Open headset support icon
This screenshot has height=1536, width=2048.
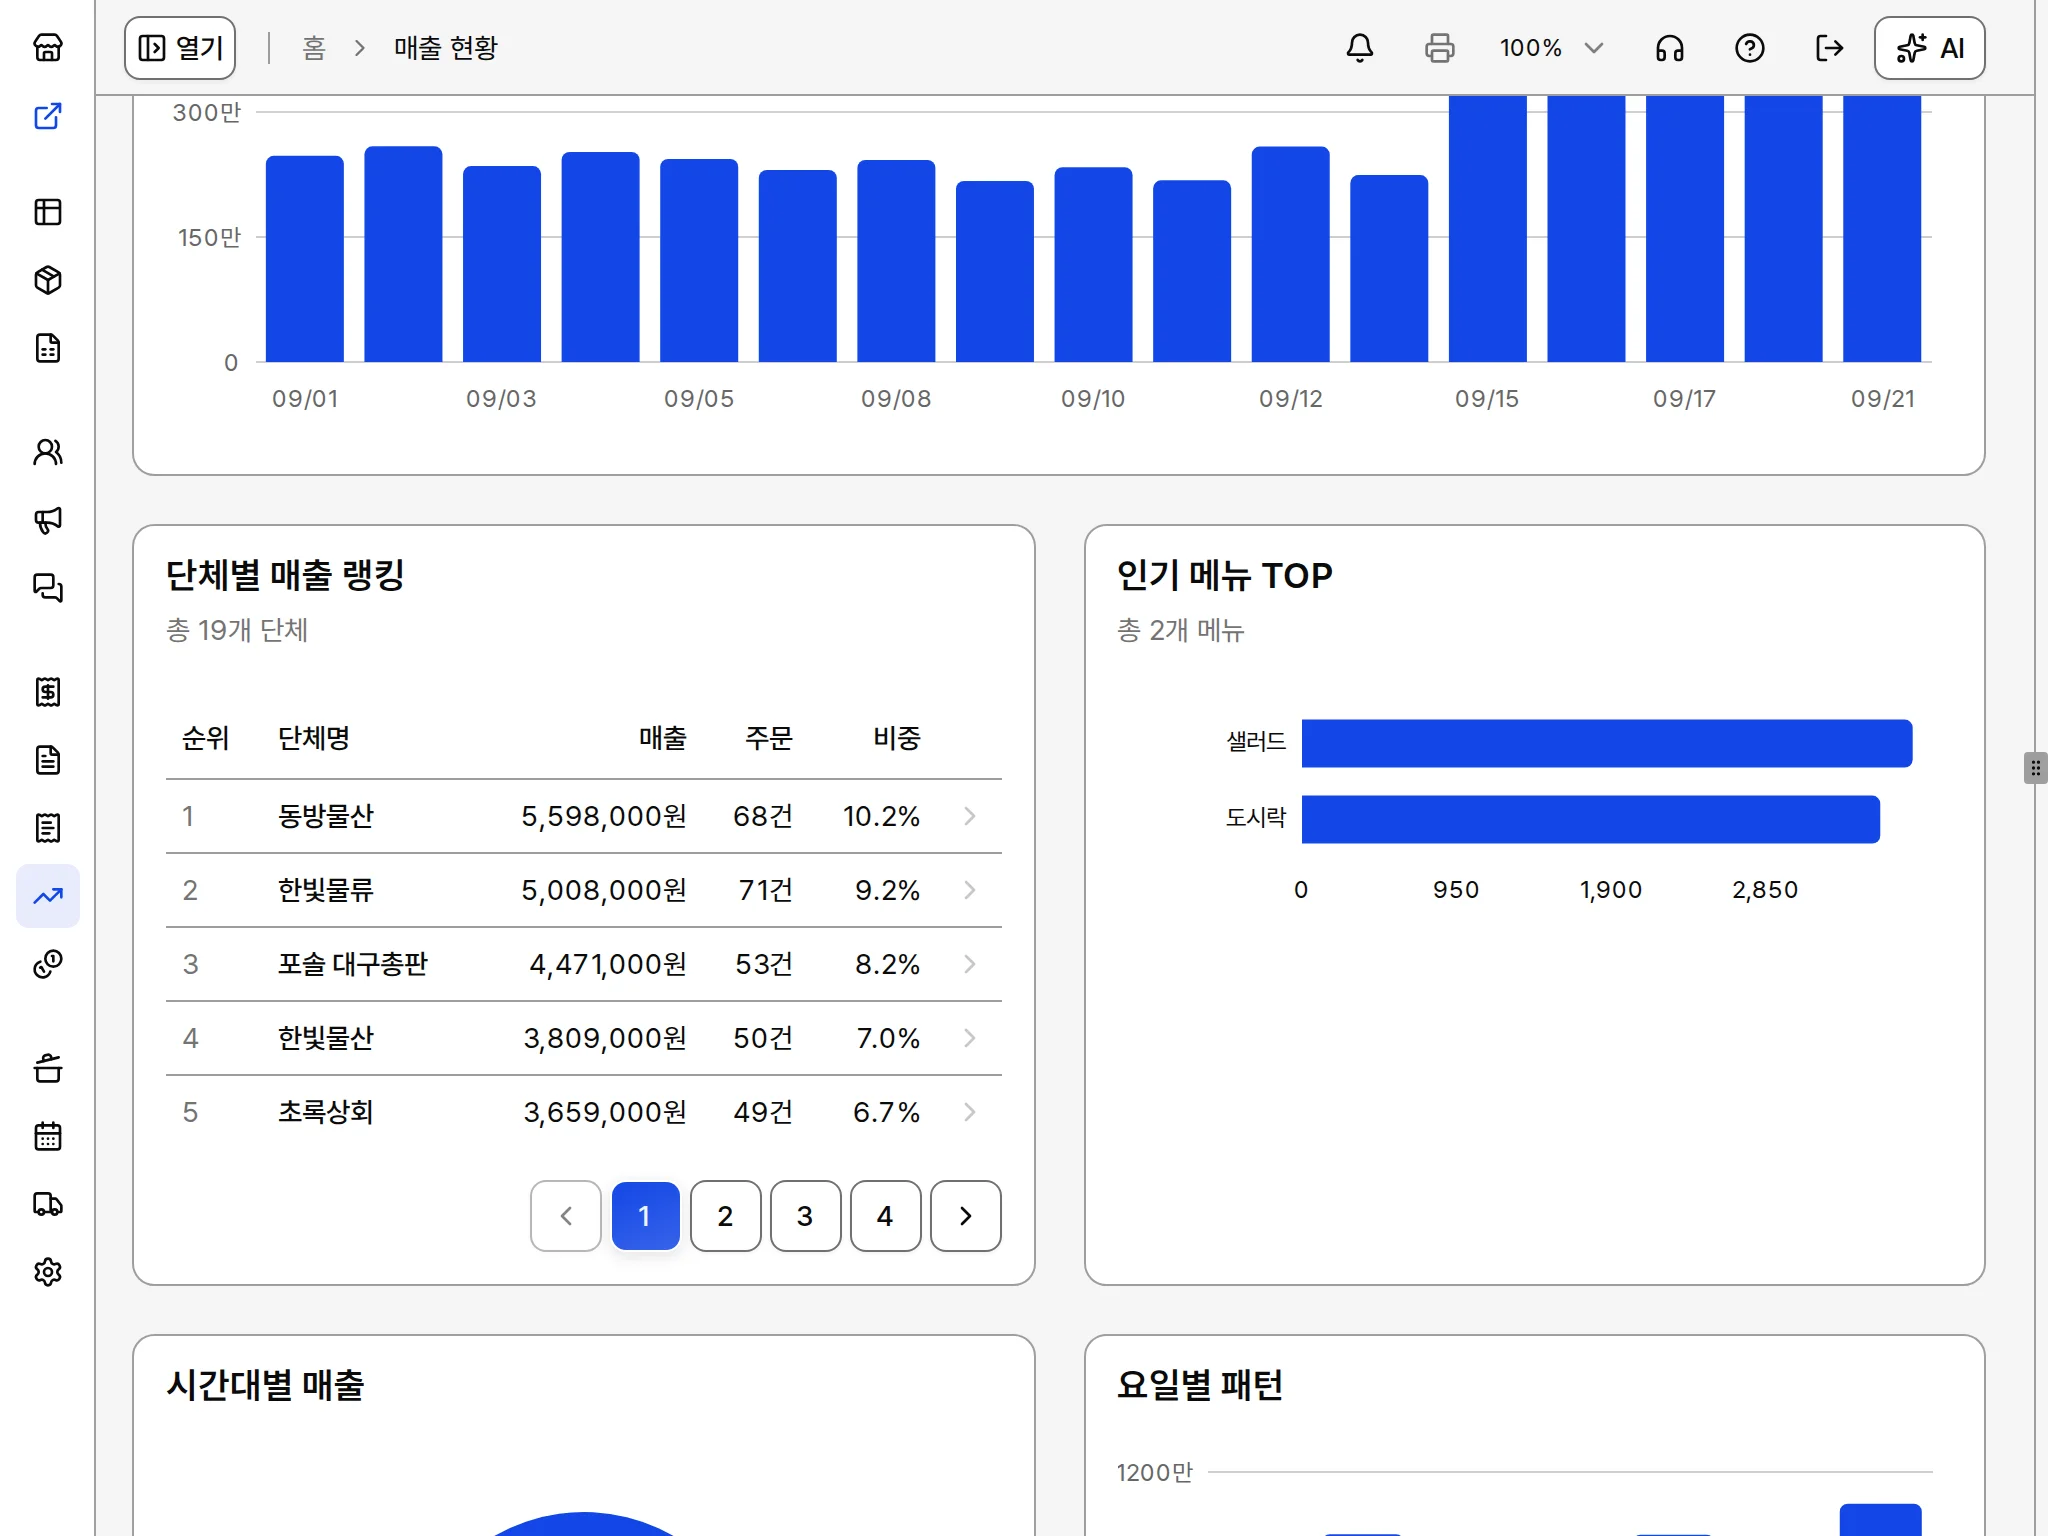coord(1670,48)
